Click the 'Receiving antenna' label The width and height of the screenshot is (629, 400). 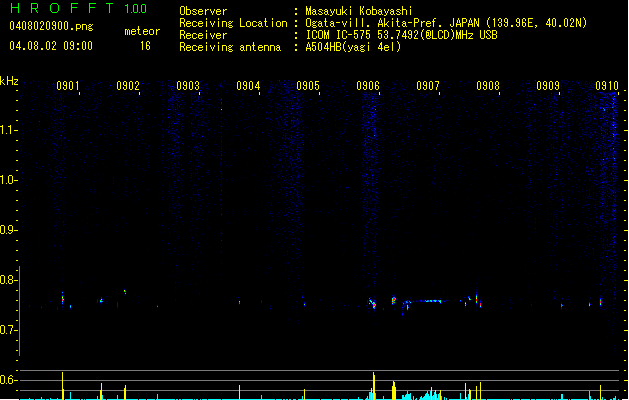click(230, 47)
